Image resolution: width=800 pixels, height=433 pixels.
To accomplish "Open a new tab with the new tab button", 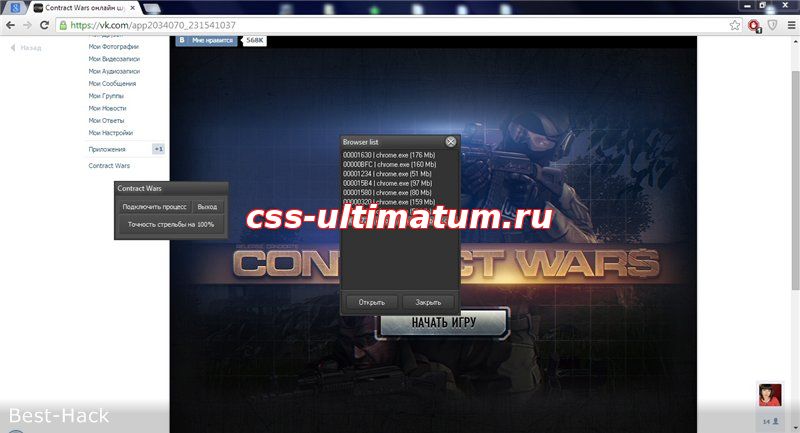I will [x=152, y=8].
